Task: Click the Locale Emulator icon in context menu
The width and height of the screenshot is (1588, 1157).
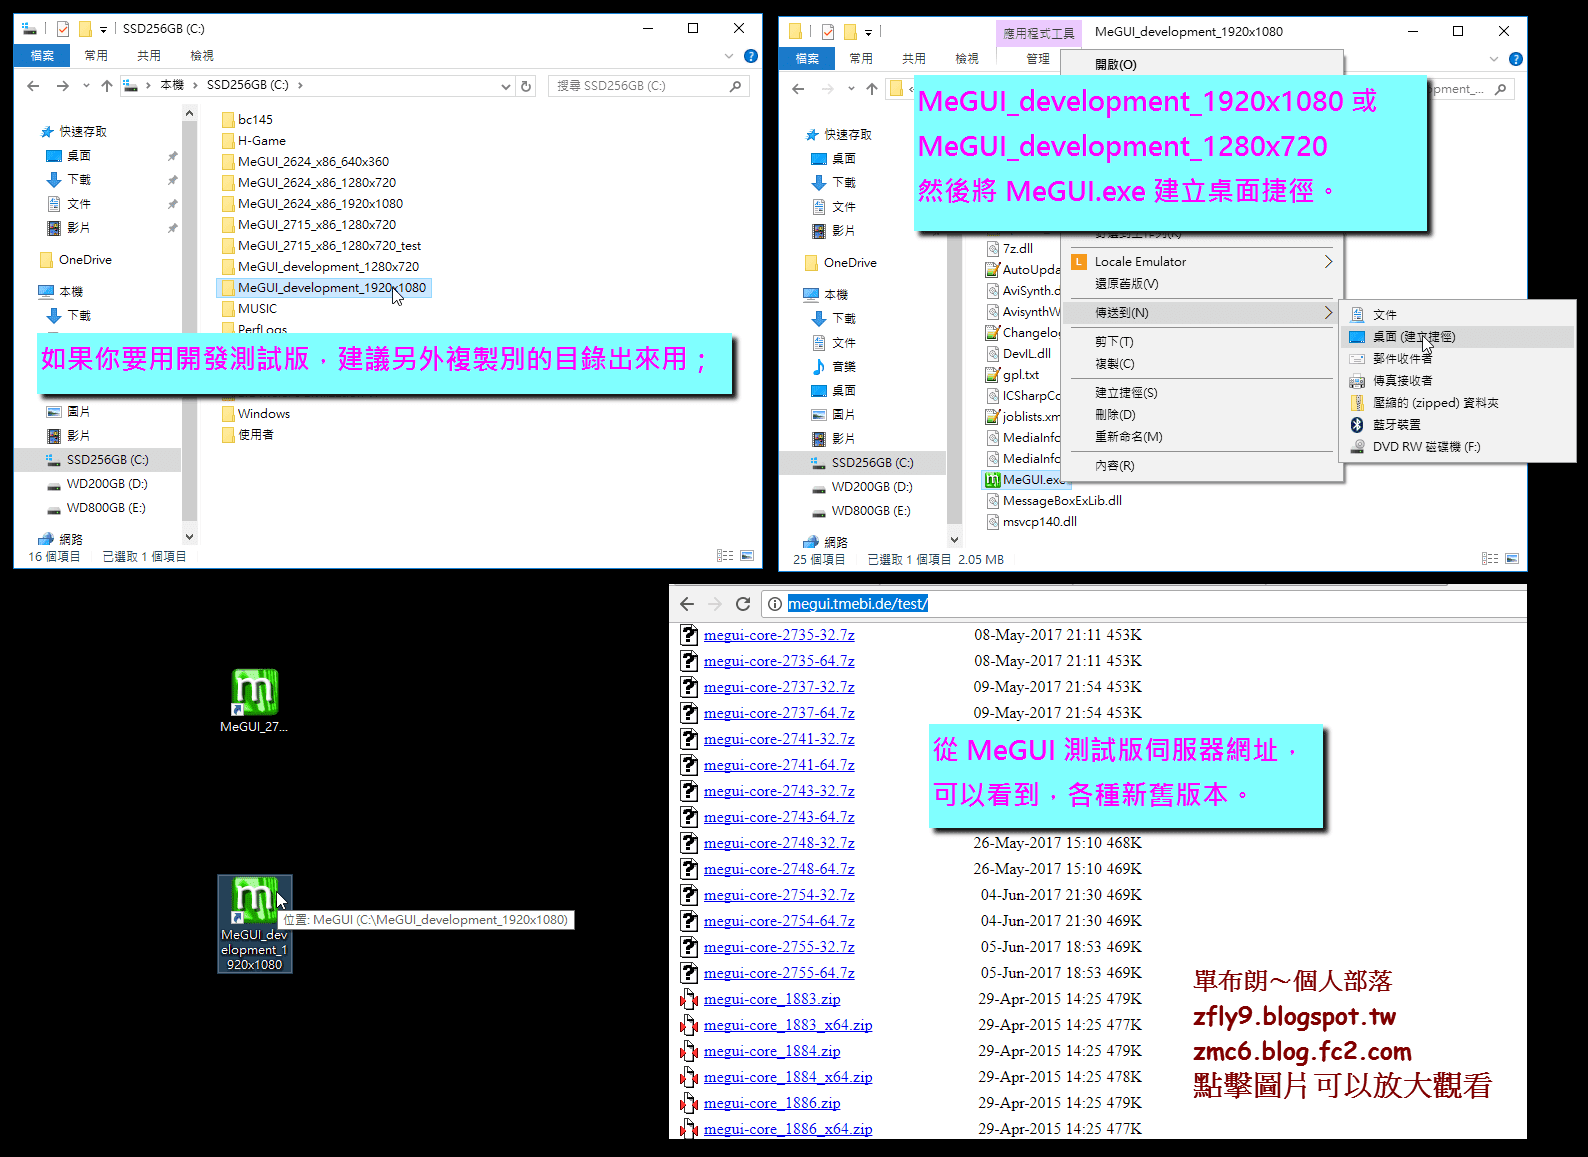Action: 1079,262
